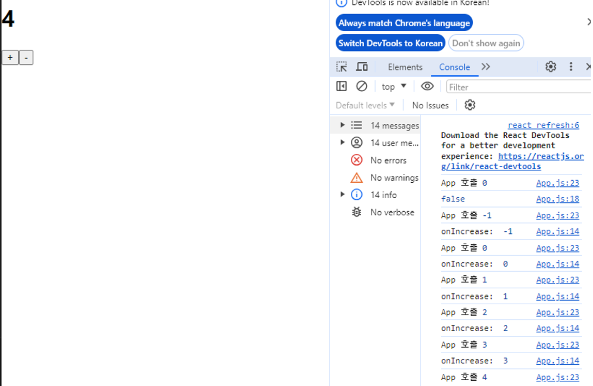Select the No errors filter icon

(x=356, y=160)
